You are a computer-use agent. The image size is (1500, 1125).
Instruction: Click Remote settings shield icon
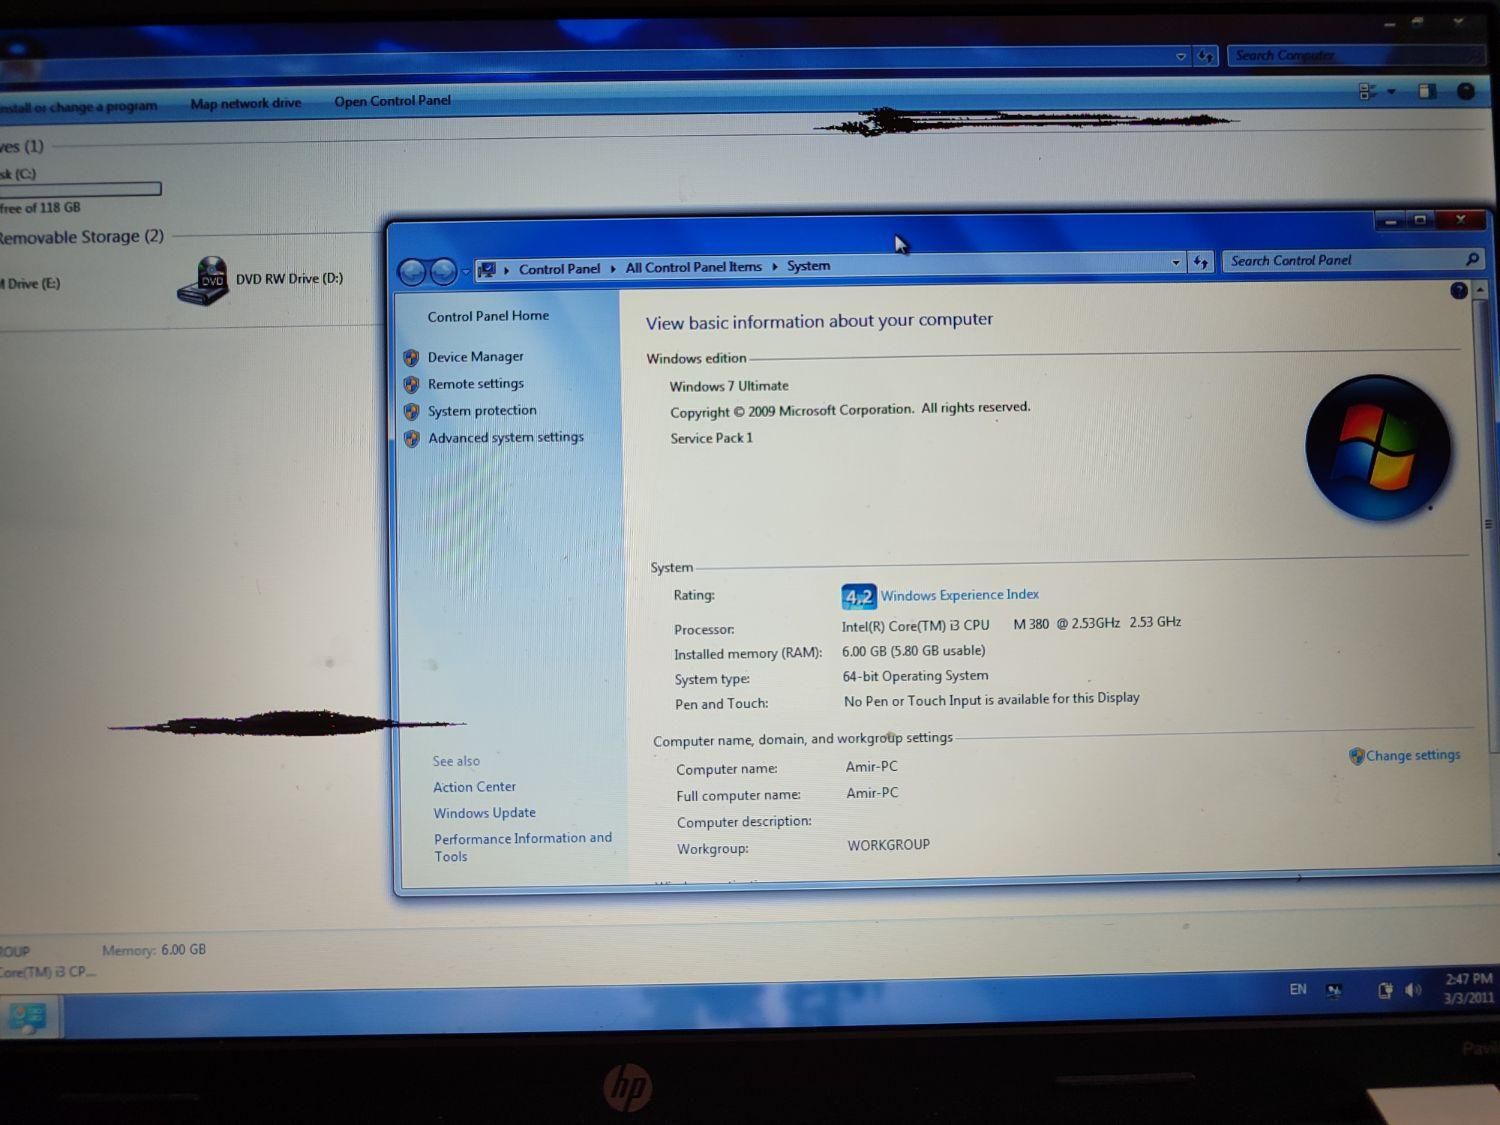pos(411,384)
